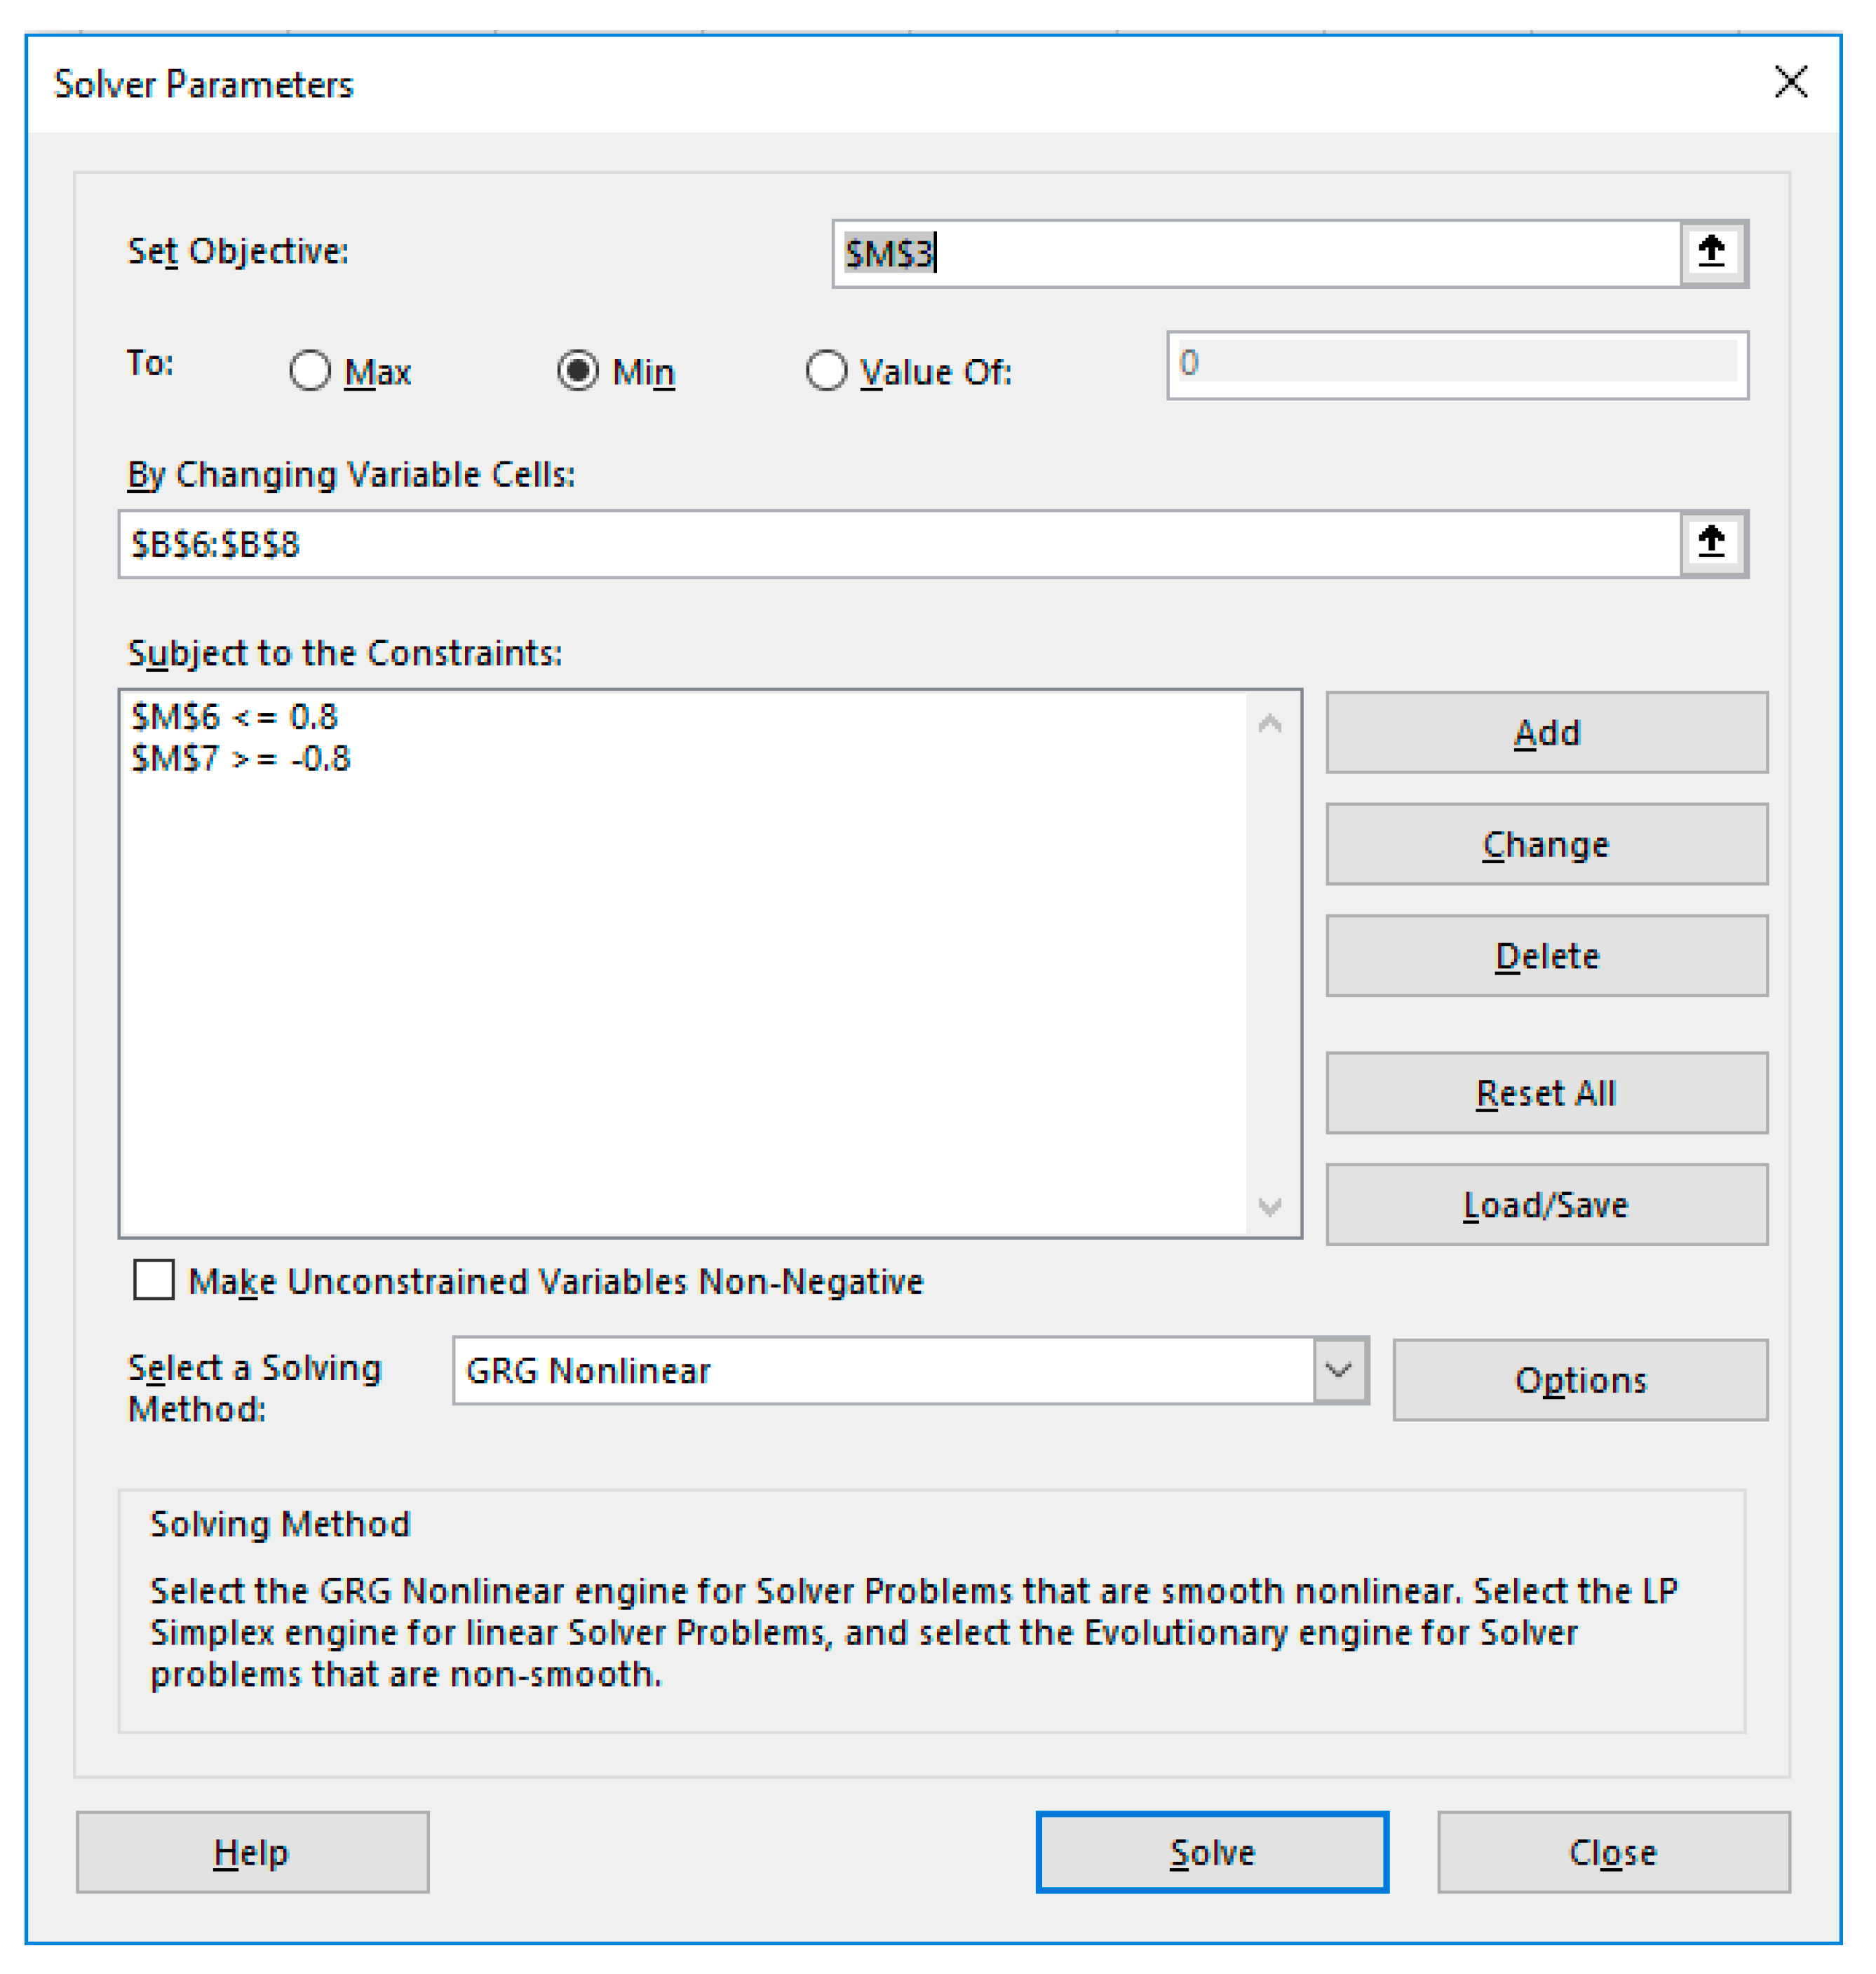Select the Max radio button
The width and height of the screenshot is (1876, 1974).
(x=310, y=371)
